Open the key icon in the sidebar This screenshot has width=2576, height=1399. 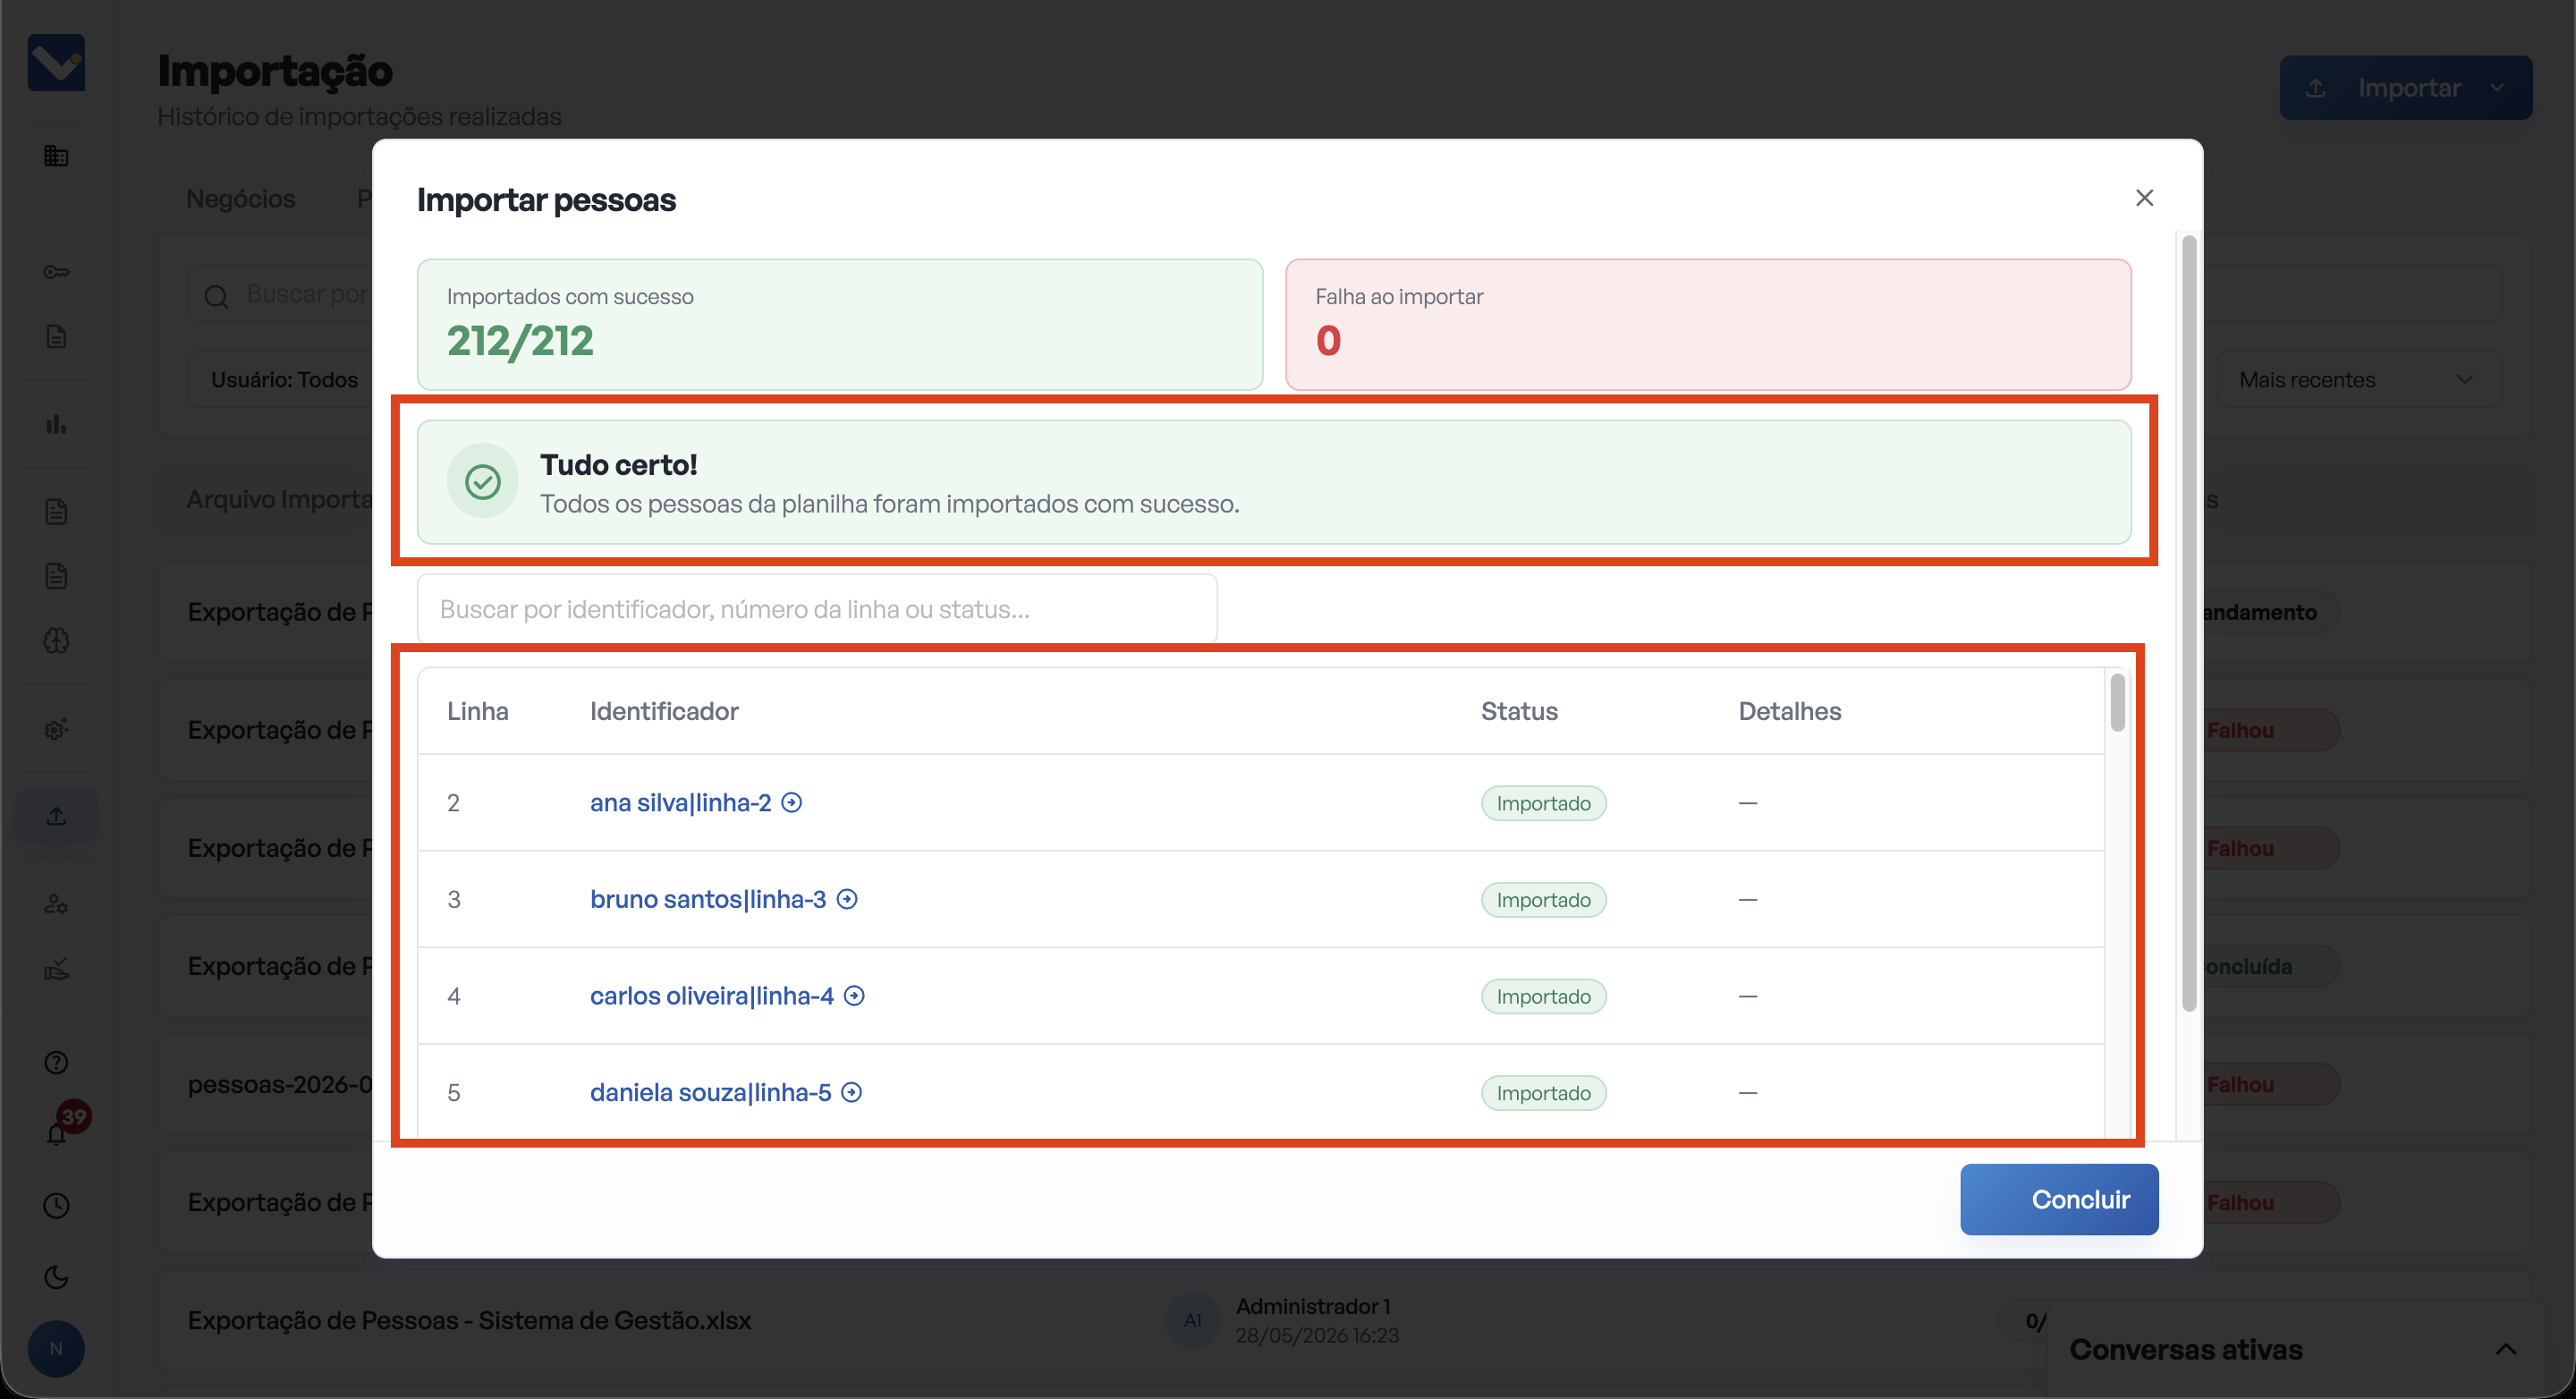point(56,272)
